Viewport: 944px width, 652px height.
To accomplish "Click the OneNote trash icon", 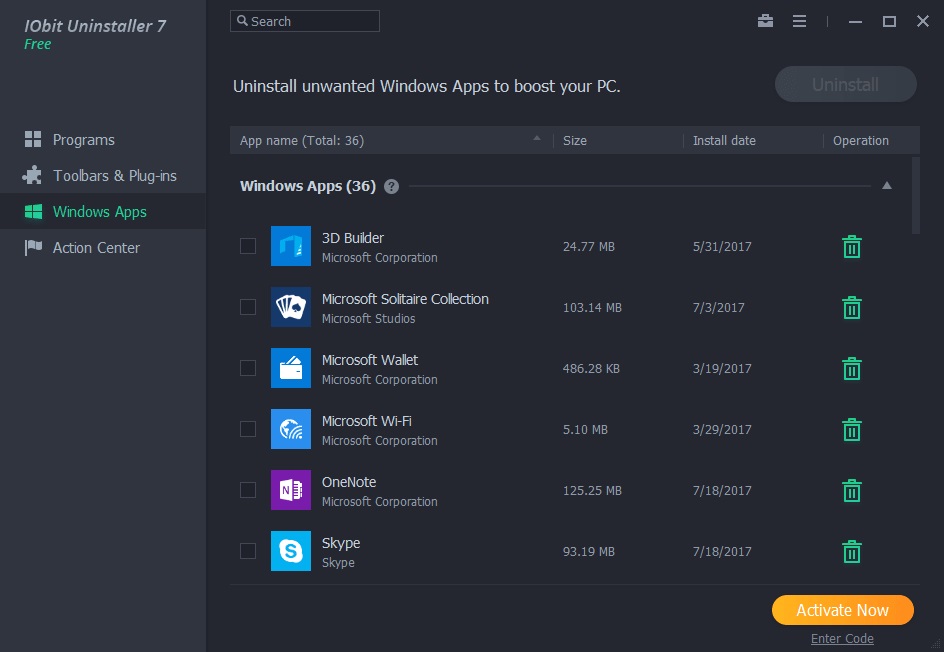I will click(851, 491).
